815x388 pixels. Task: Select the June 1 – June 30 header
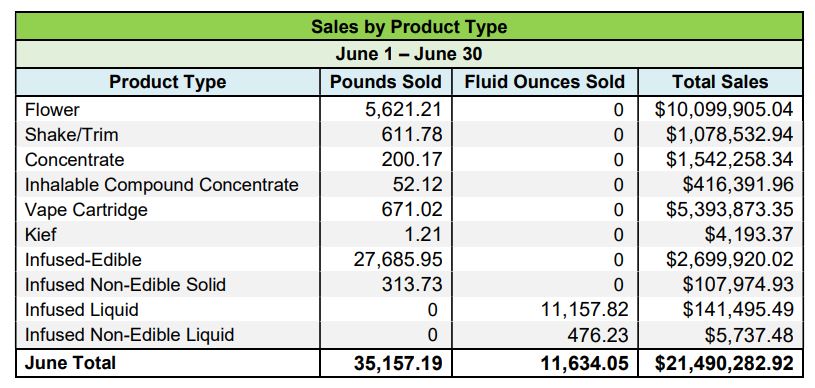coord(409,54)
